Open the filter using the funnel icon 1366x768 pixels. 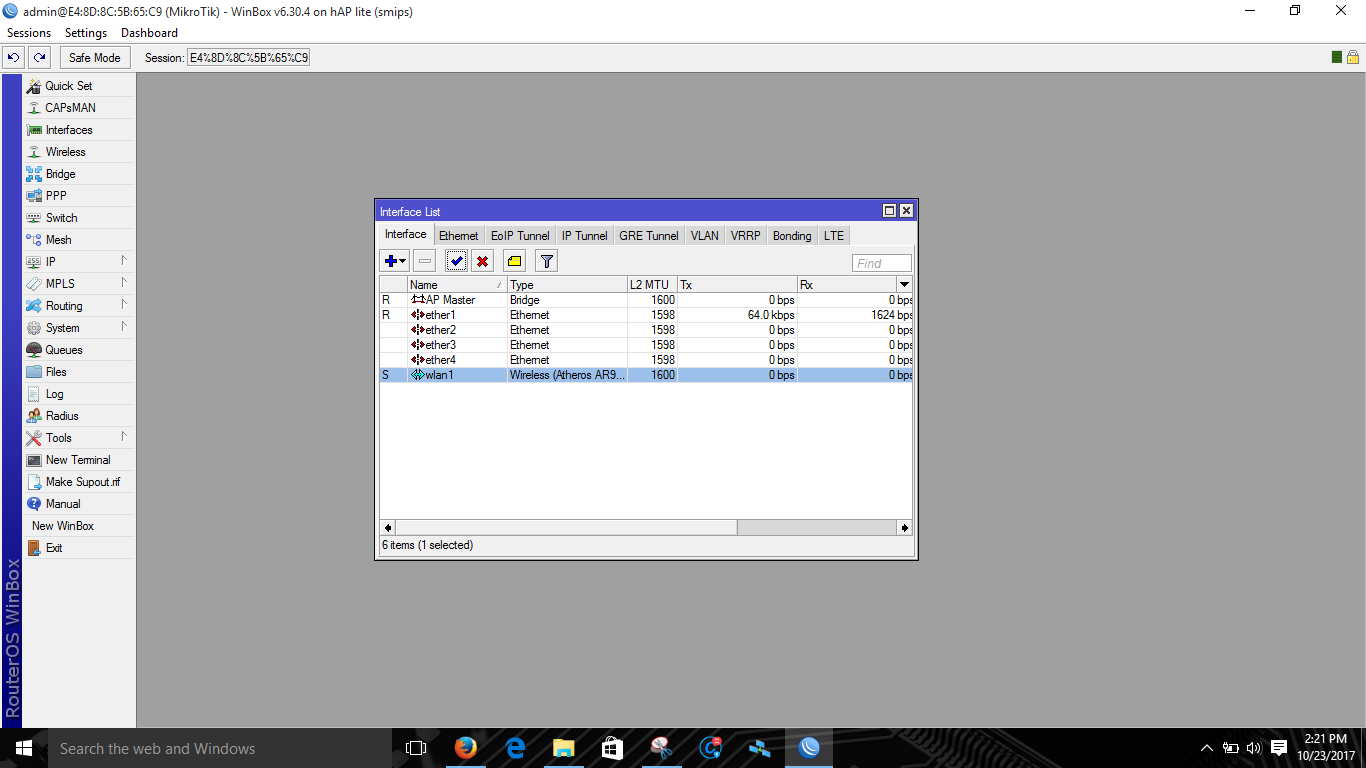pyautogui.click(x=546, y=260)
